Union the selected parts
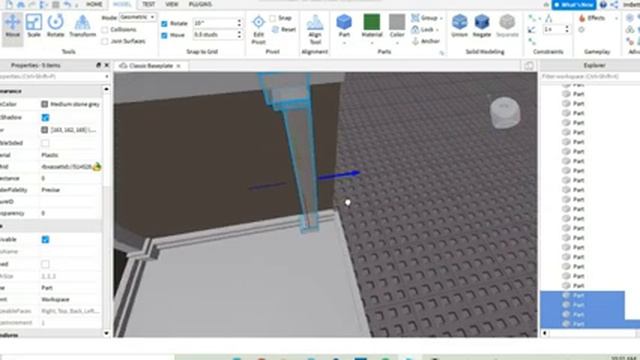Viewport: 640px width, 360px height. point(460,25)
